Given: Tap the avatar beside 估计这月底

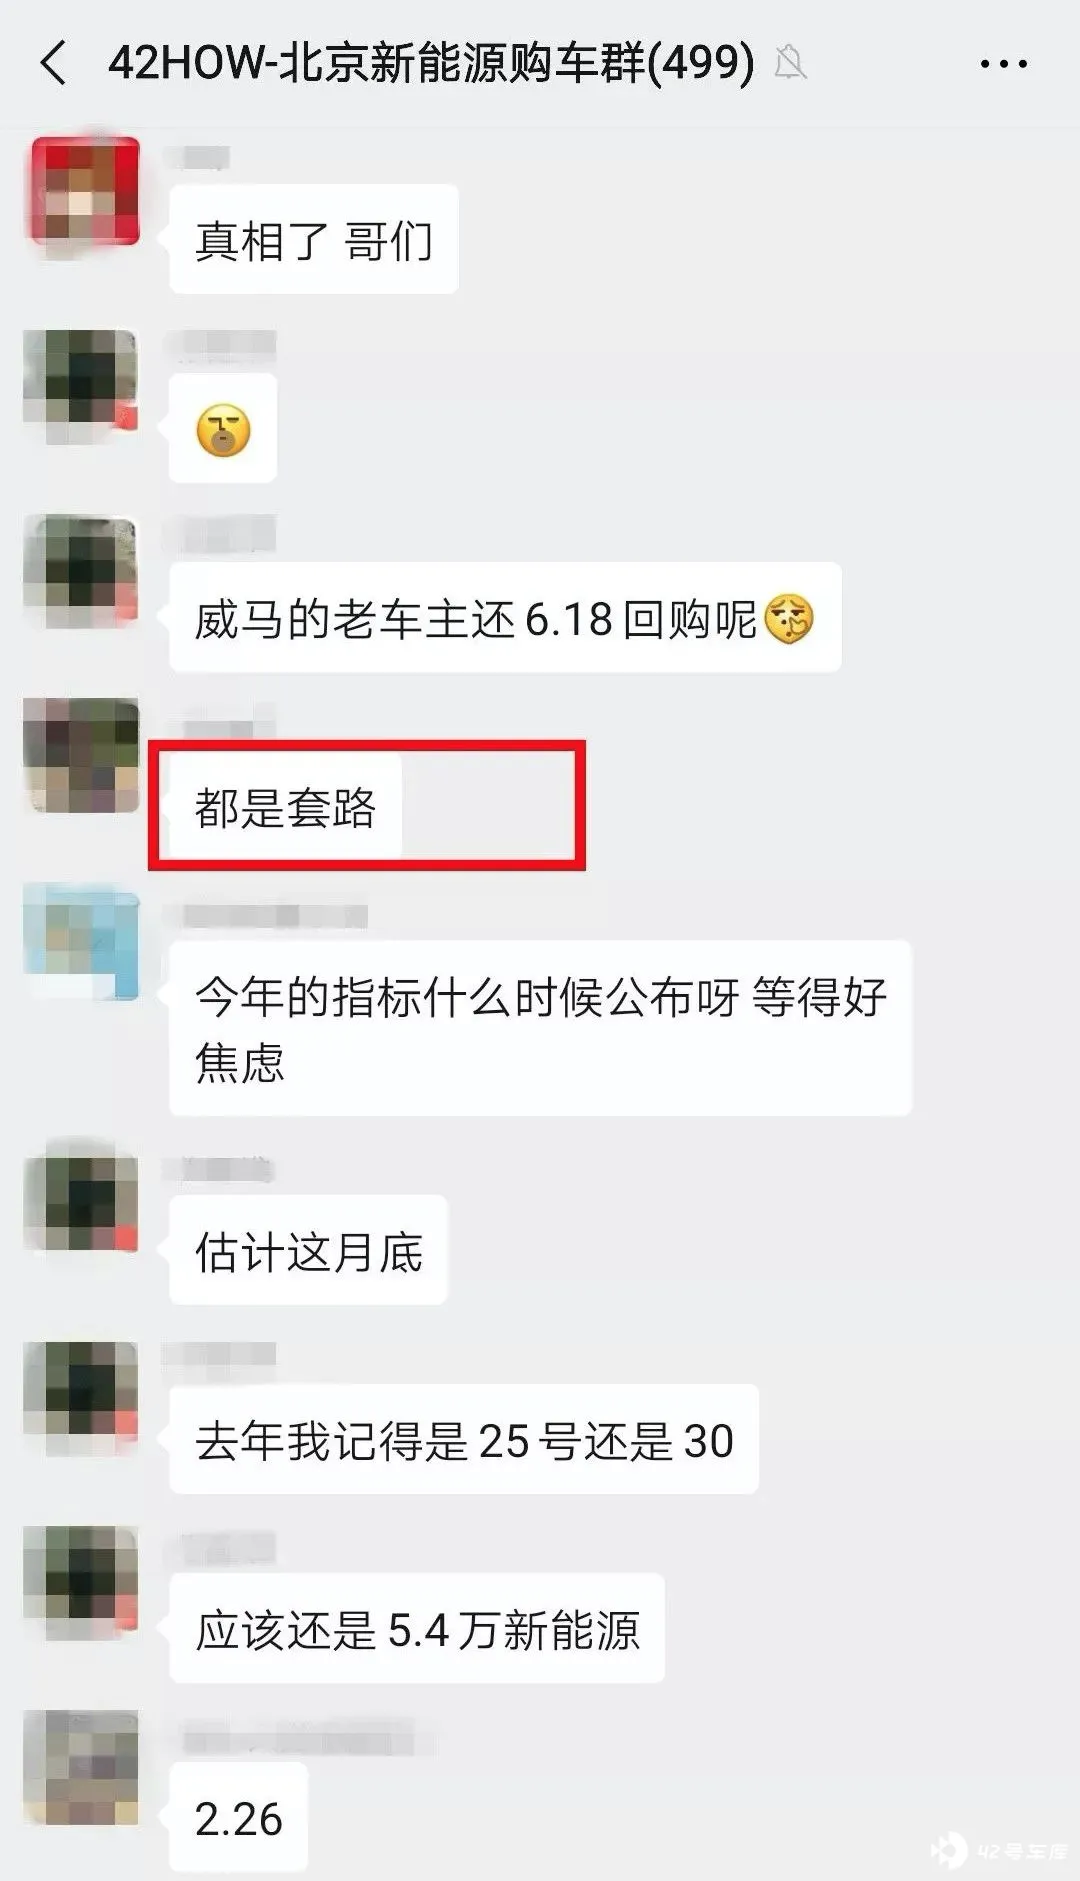Looking at the screenshot, I should 82,1197.
